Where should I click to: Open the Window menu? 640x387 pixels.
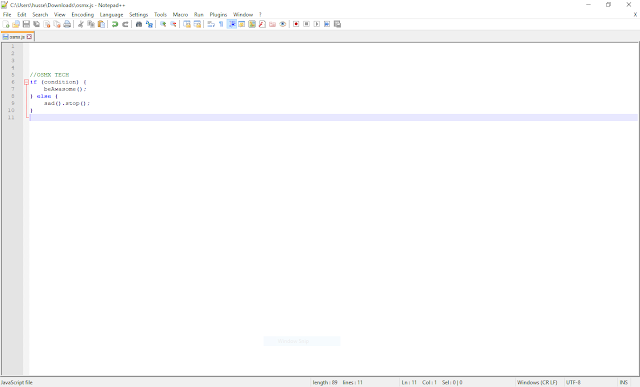pyautogui.click(x=243, y=15)
